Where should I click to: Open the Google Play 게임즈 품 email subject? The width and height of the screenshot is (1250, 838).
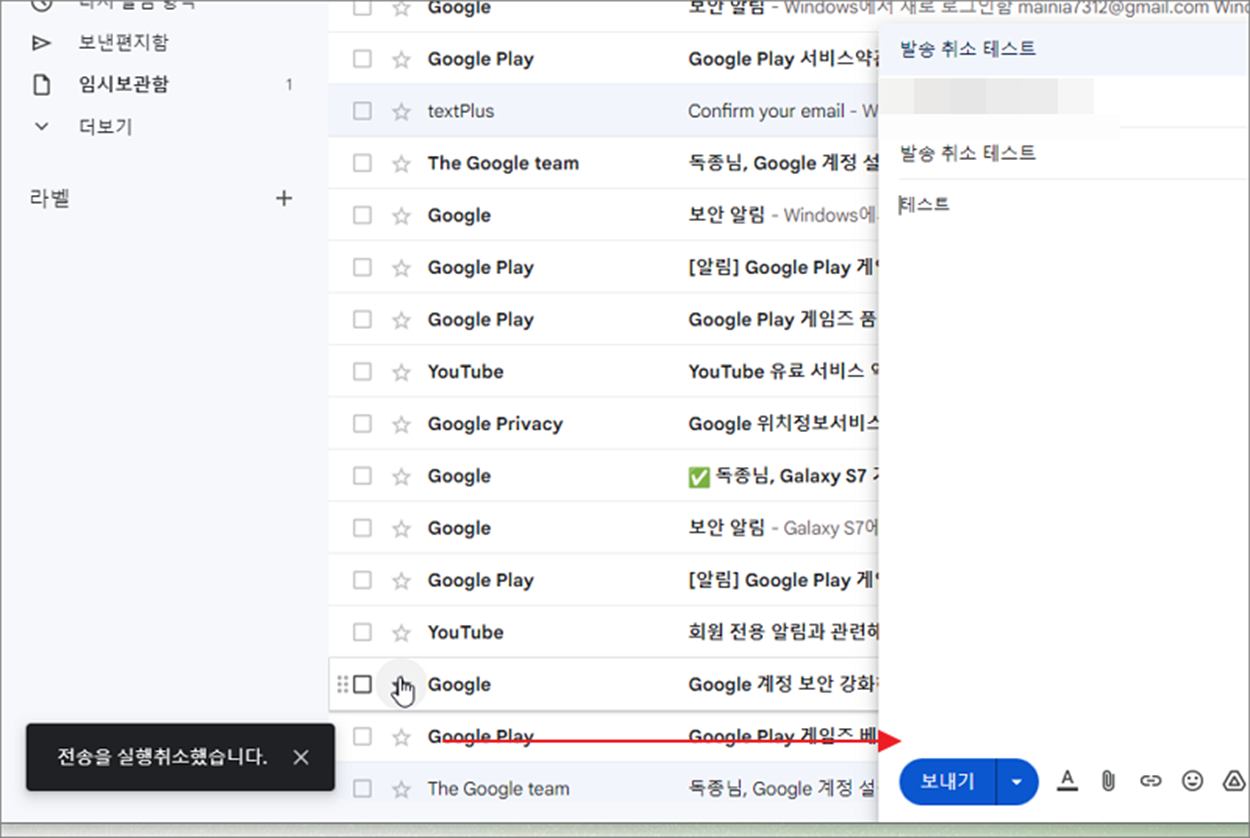click(782, 320)
